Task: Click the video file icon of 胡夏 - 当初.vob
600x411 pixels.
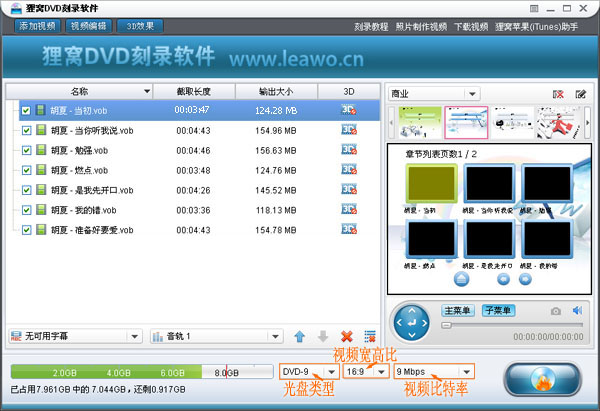Action: 41,110
